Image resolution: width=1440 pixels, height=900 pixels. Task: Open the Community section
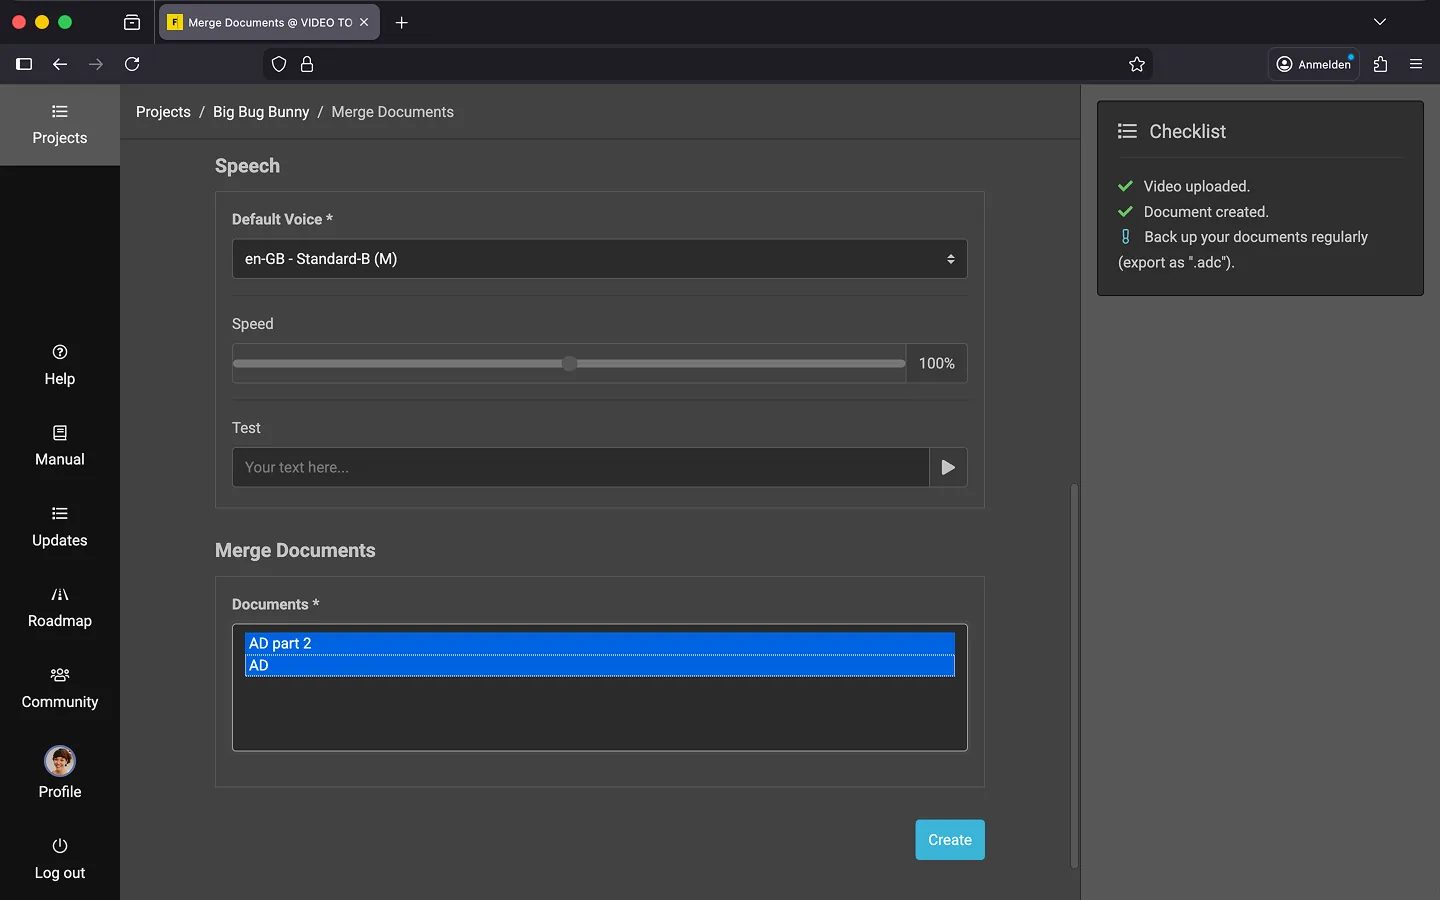(x=60, y=688)
